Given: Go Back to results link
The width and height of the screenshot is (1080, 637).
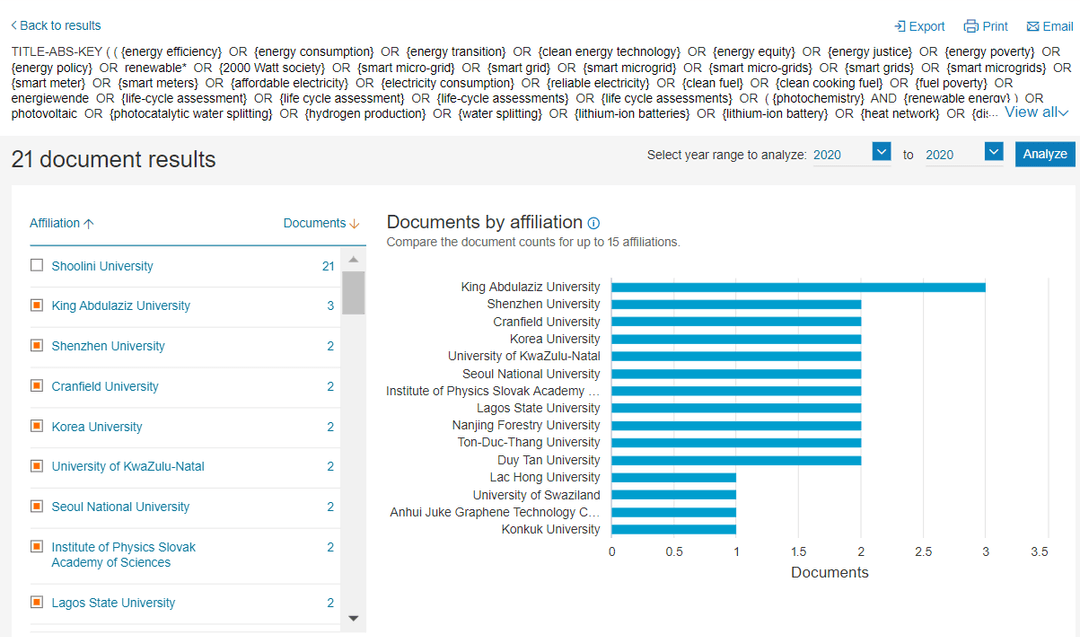Looking at the screenshot, I should click(x=60, y=25).
